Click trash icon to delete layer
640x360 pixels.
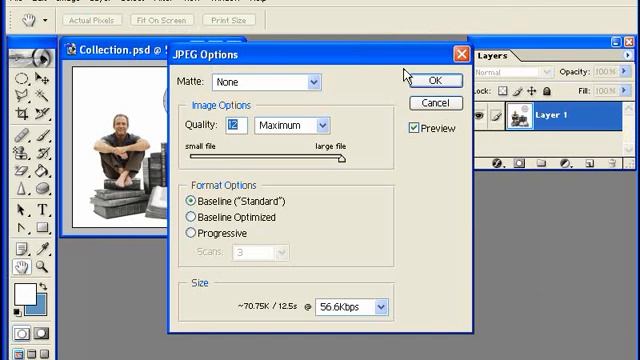[612, 163]
